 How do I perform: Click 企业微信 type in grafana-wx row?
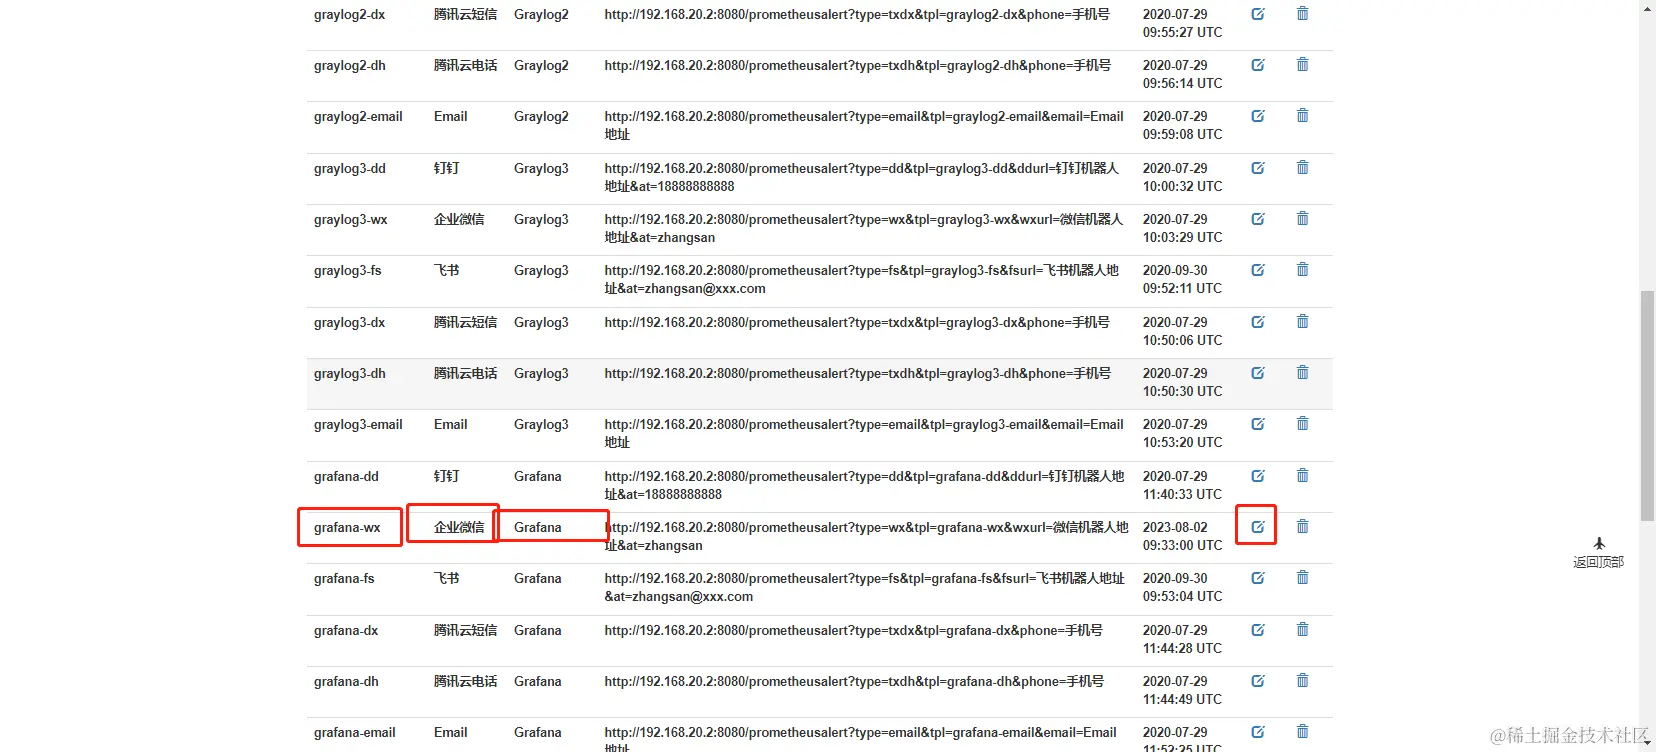coord(459,527)
